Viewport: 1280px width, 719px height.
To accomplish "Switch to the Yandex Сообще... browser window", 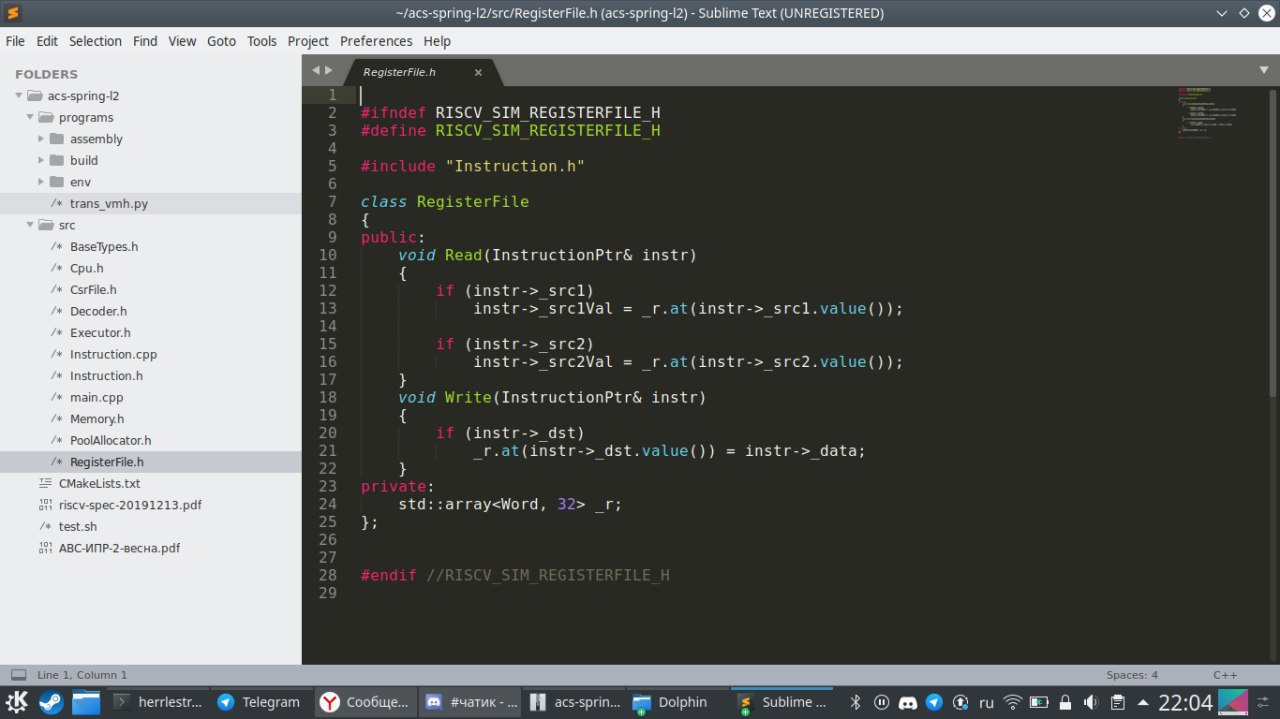I will click(365, 702).
